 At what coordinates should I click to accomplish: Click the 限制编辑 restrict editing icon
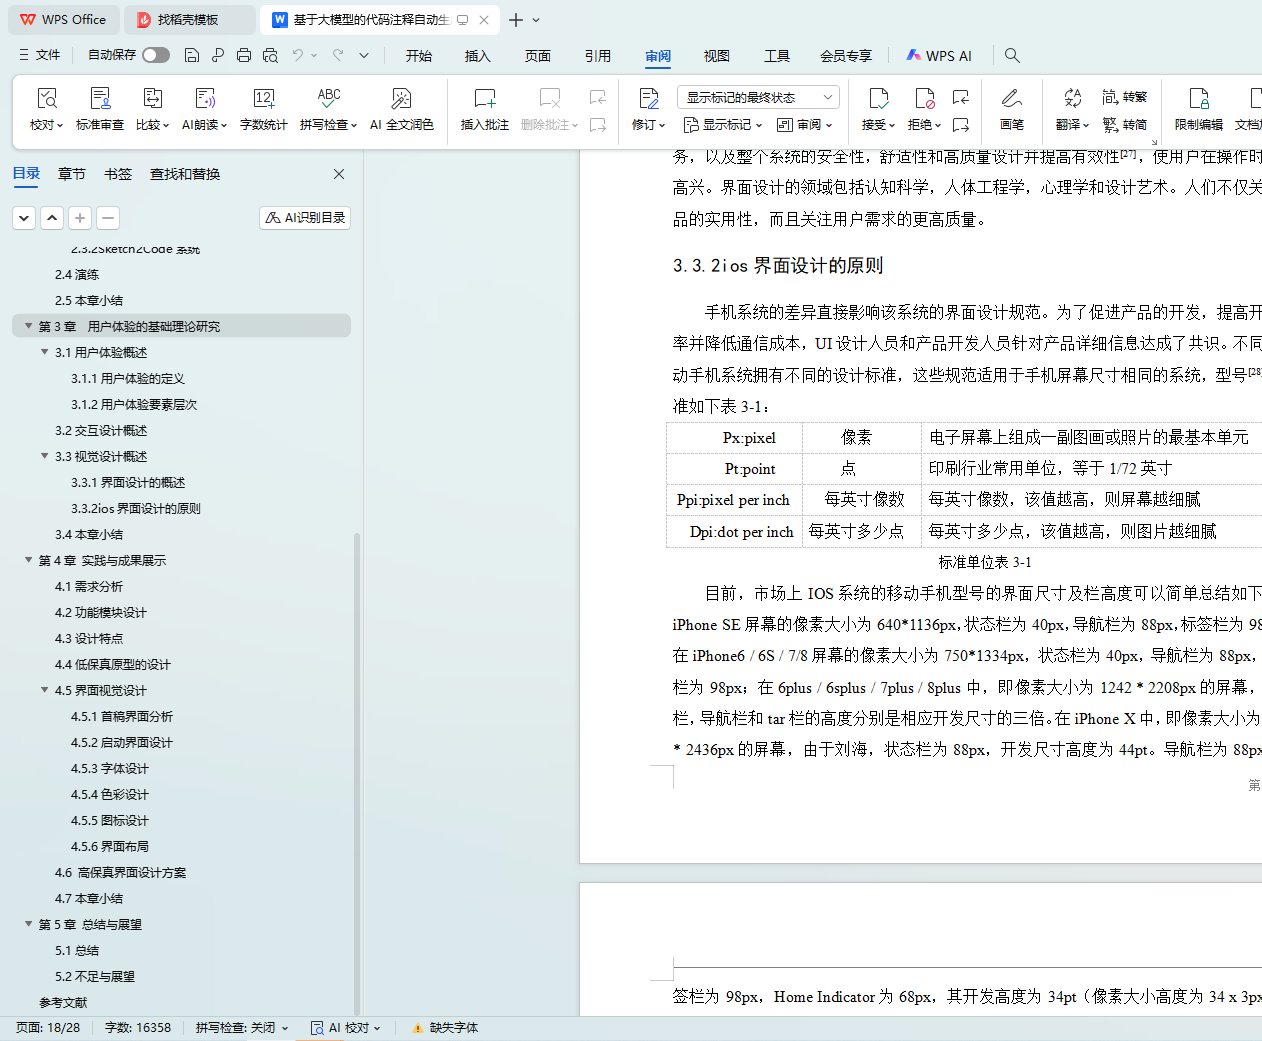pos(1198,108)
